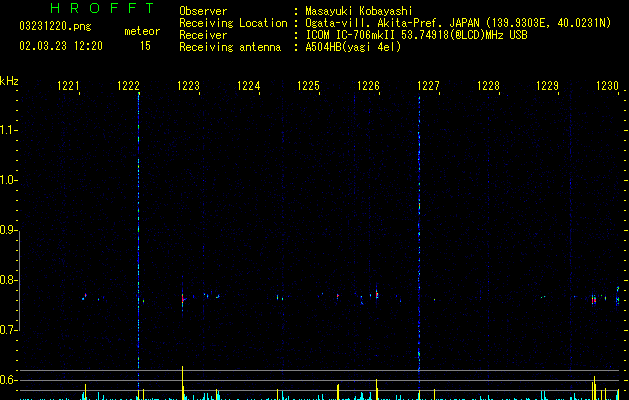This screenshot has height=400, width=629.
Task: Click the 'Observer' field label
Action: click(x=203, y=11)
